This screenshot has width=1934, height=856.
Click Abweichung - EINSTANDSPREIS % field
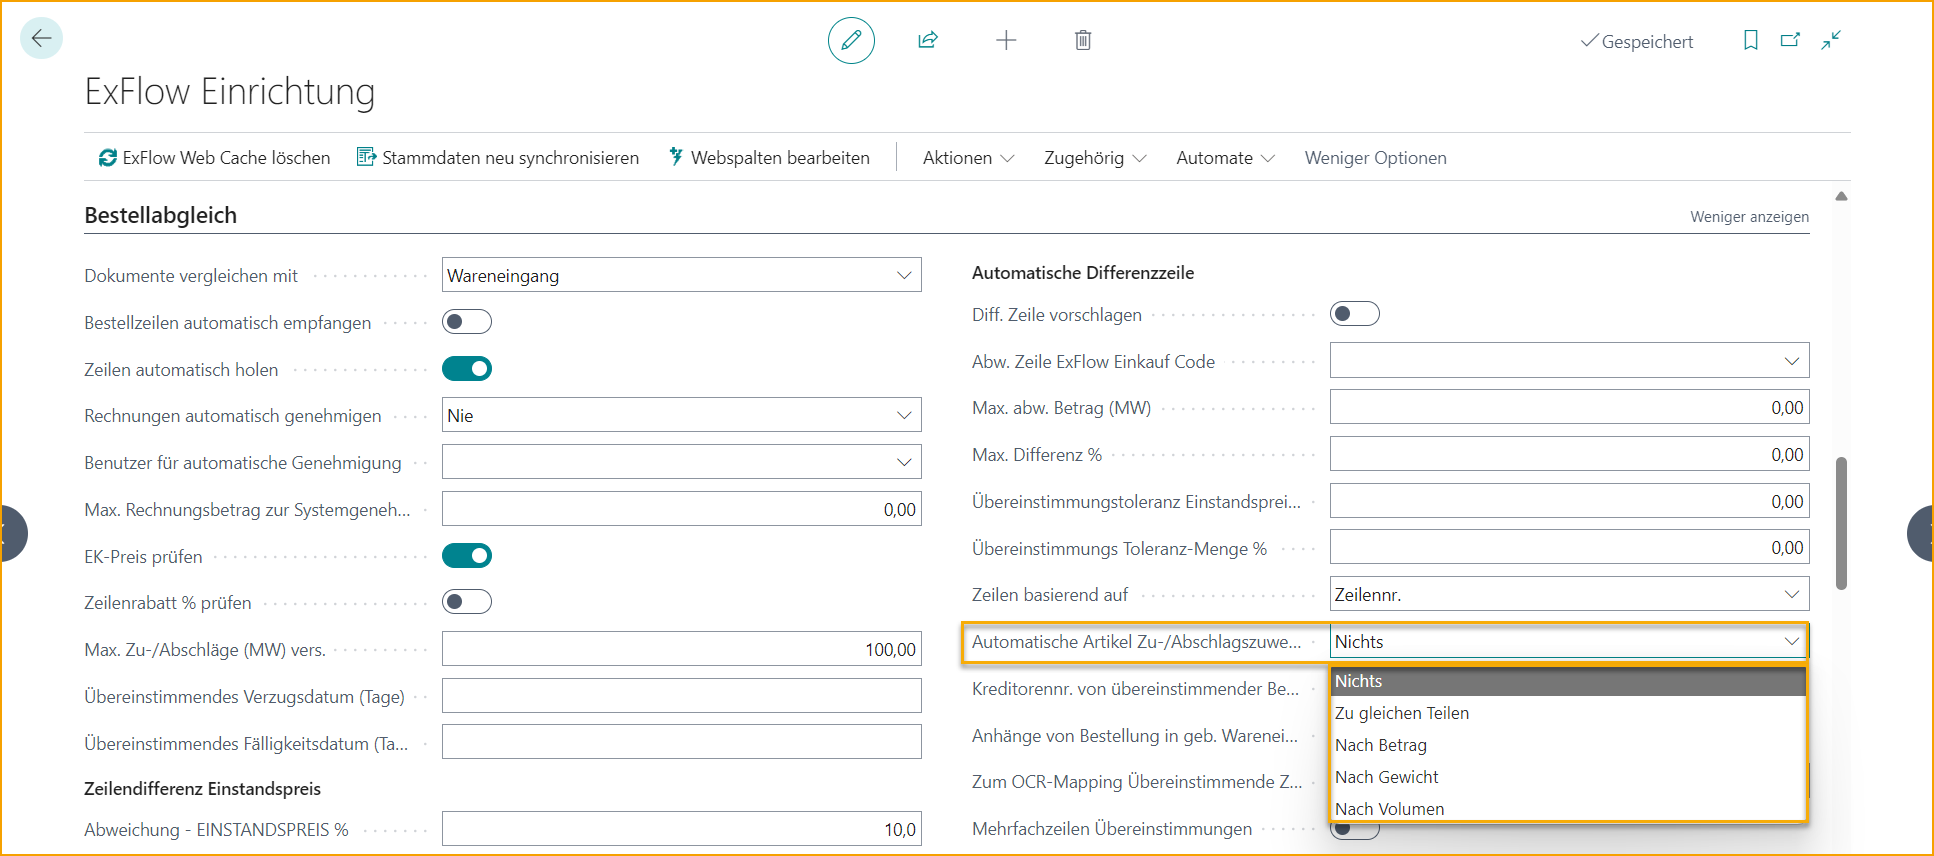(x=682, y=829)
